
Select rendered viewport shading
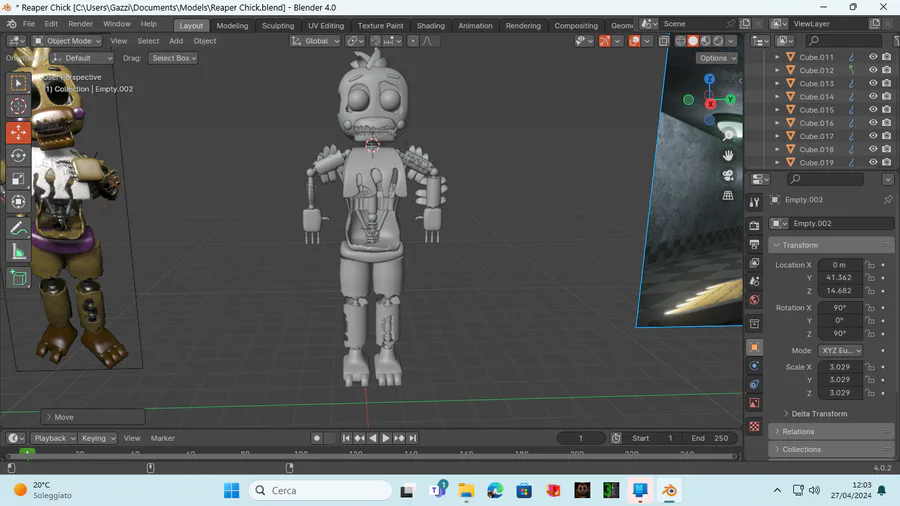click(x=718, y=41)
